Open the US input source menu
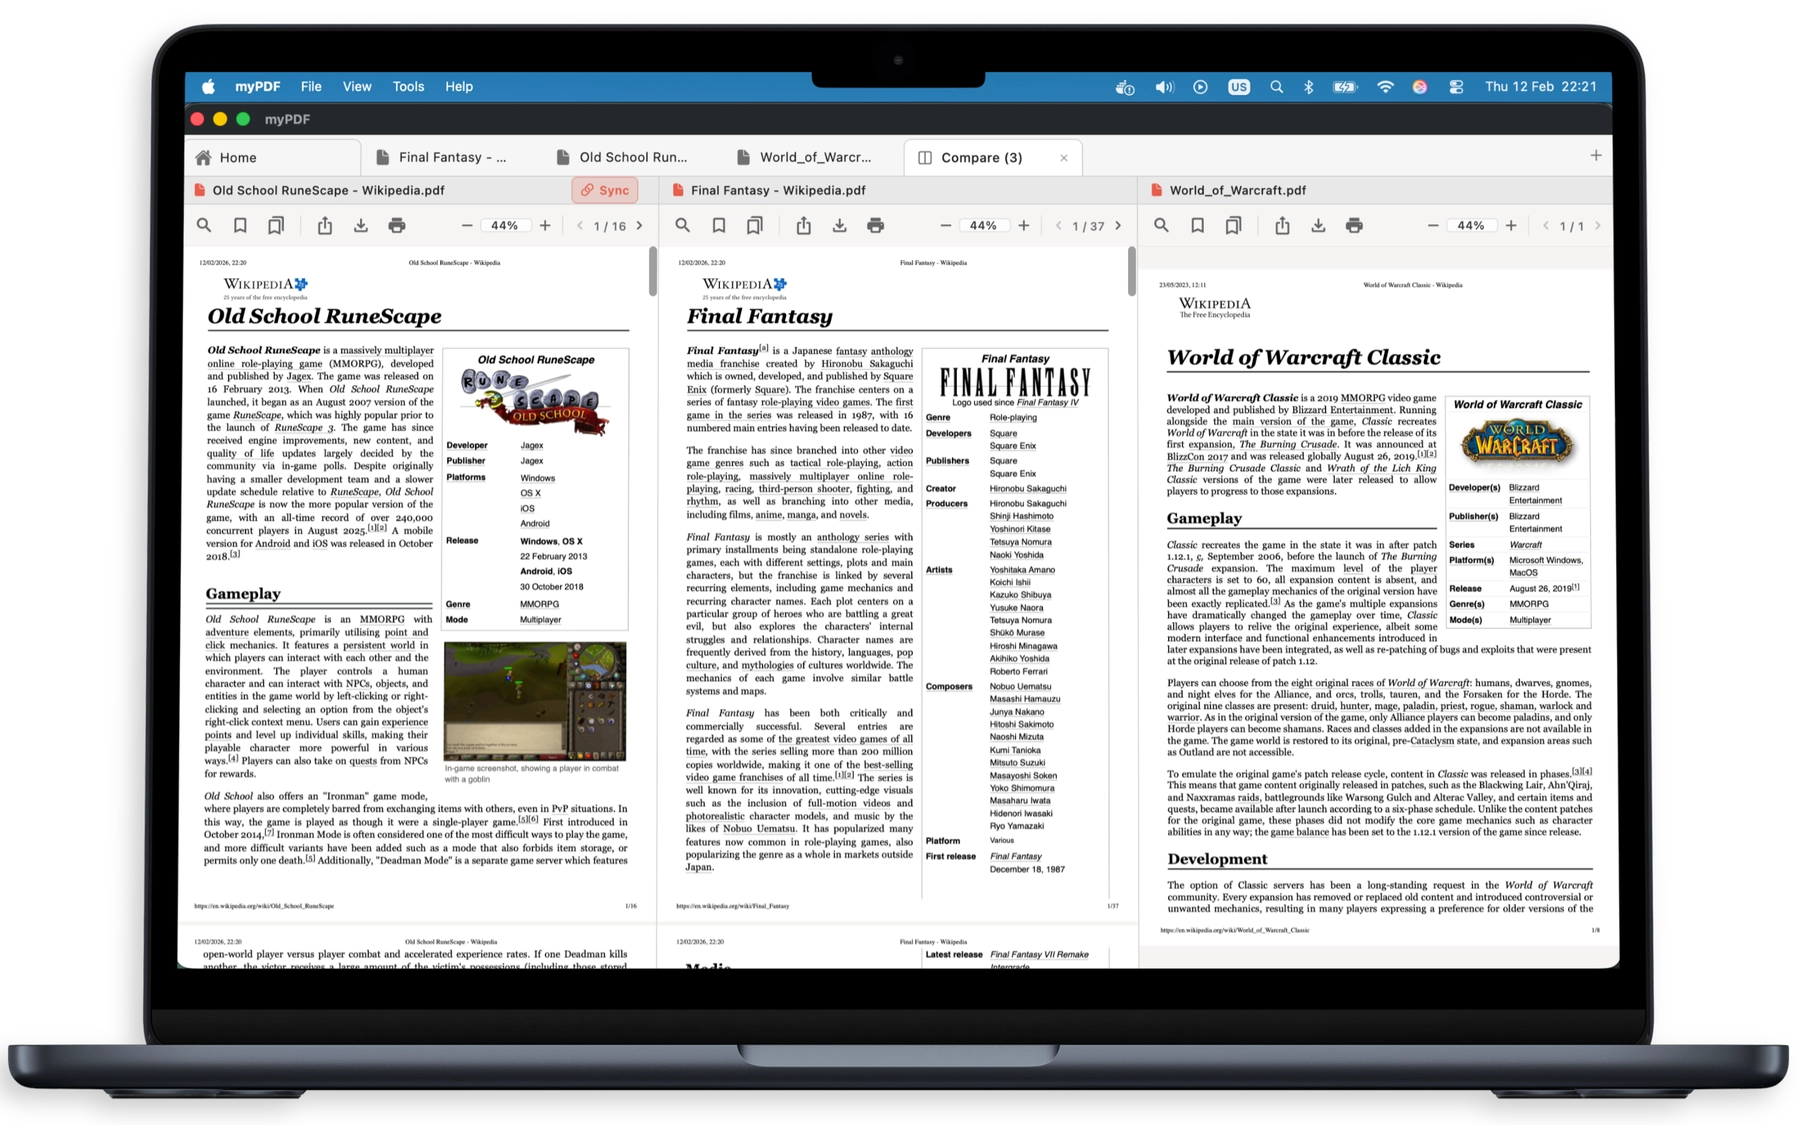This screenshot has height=1125, width=1800. [1240, 87]
